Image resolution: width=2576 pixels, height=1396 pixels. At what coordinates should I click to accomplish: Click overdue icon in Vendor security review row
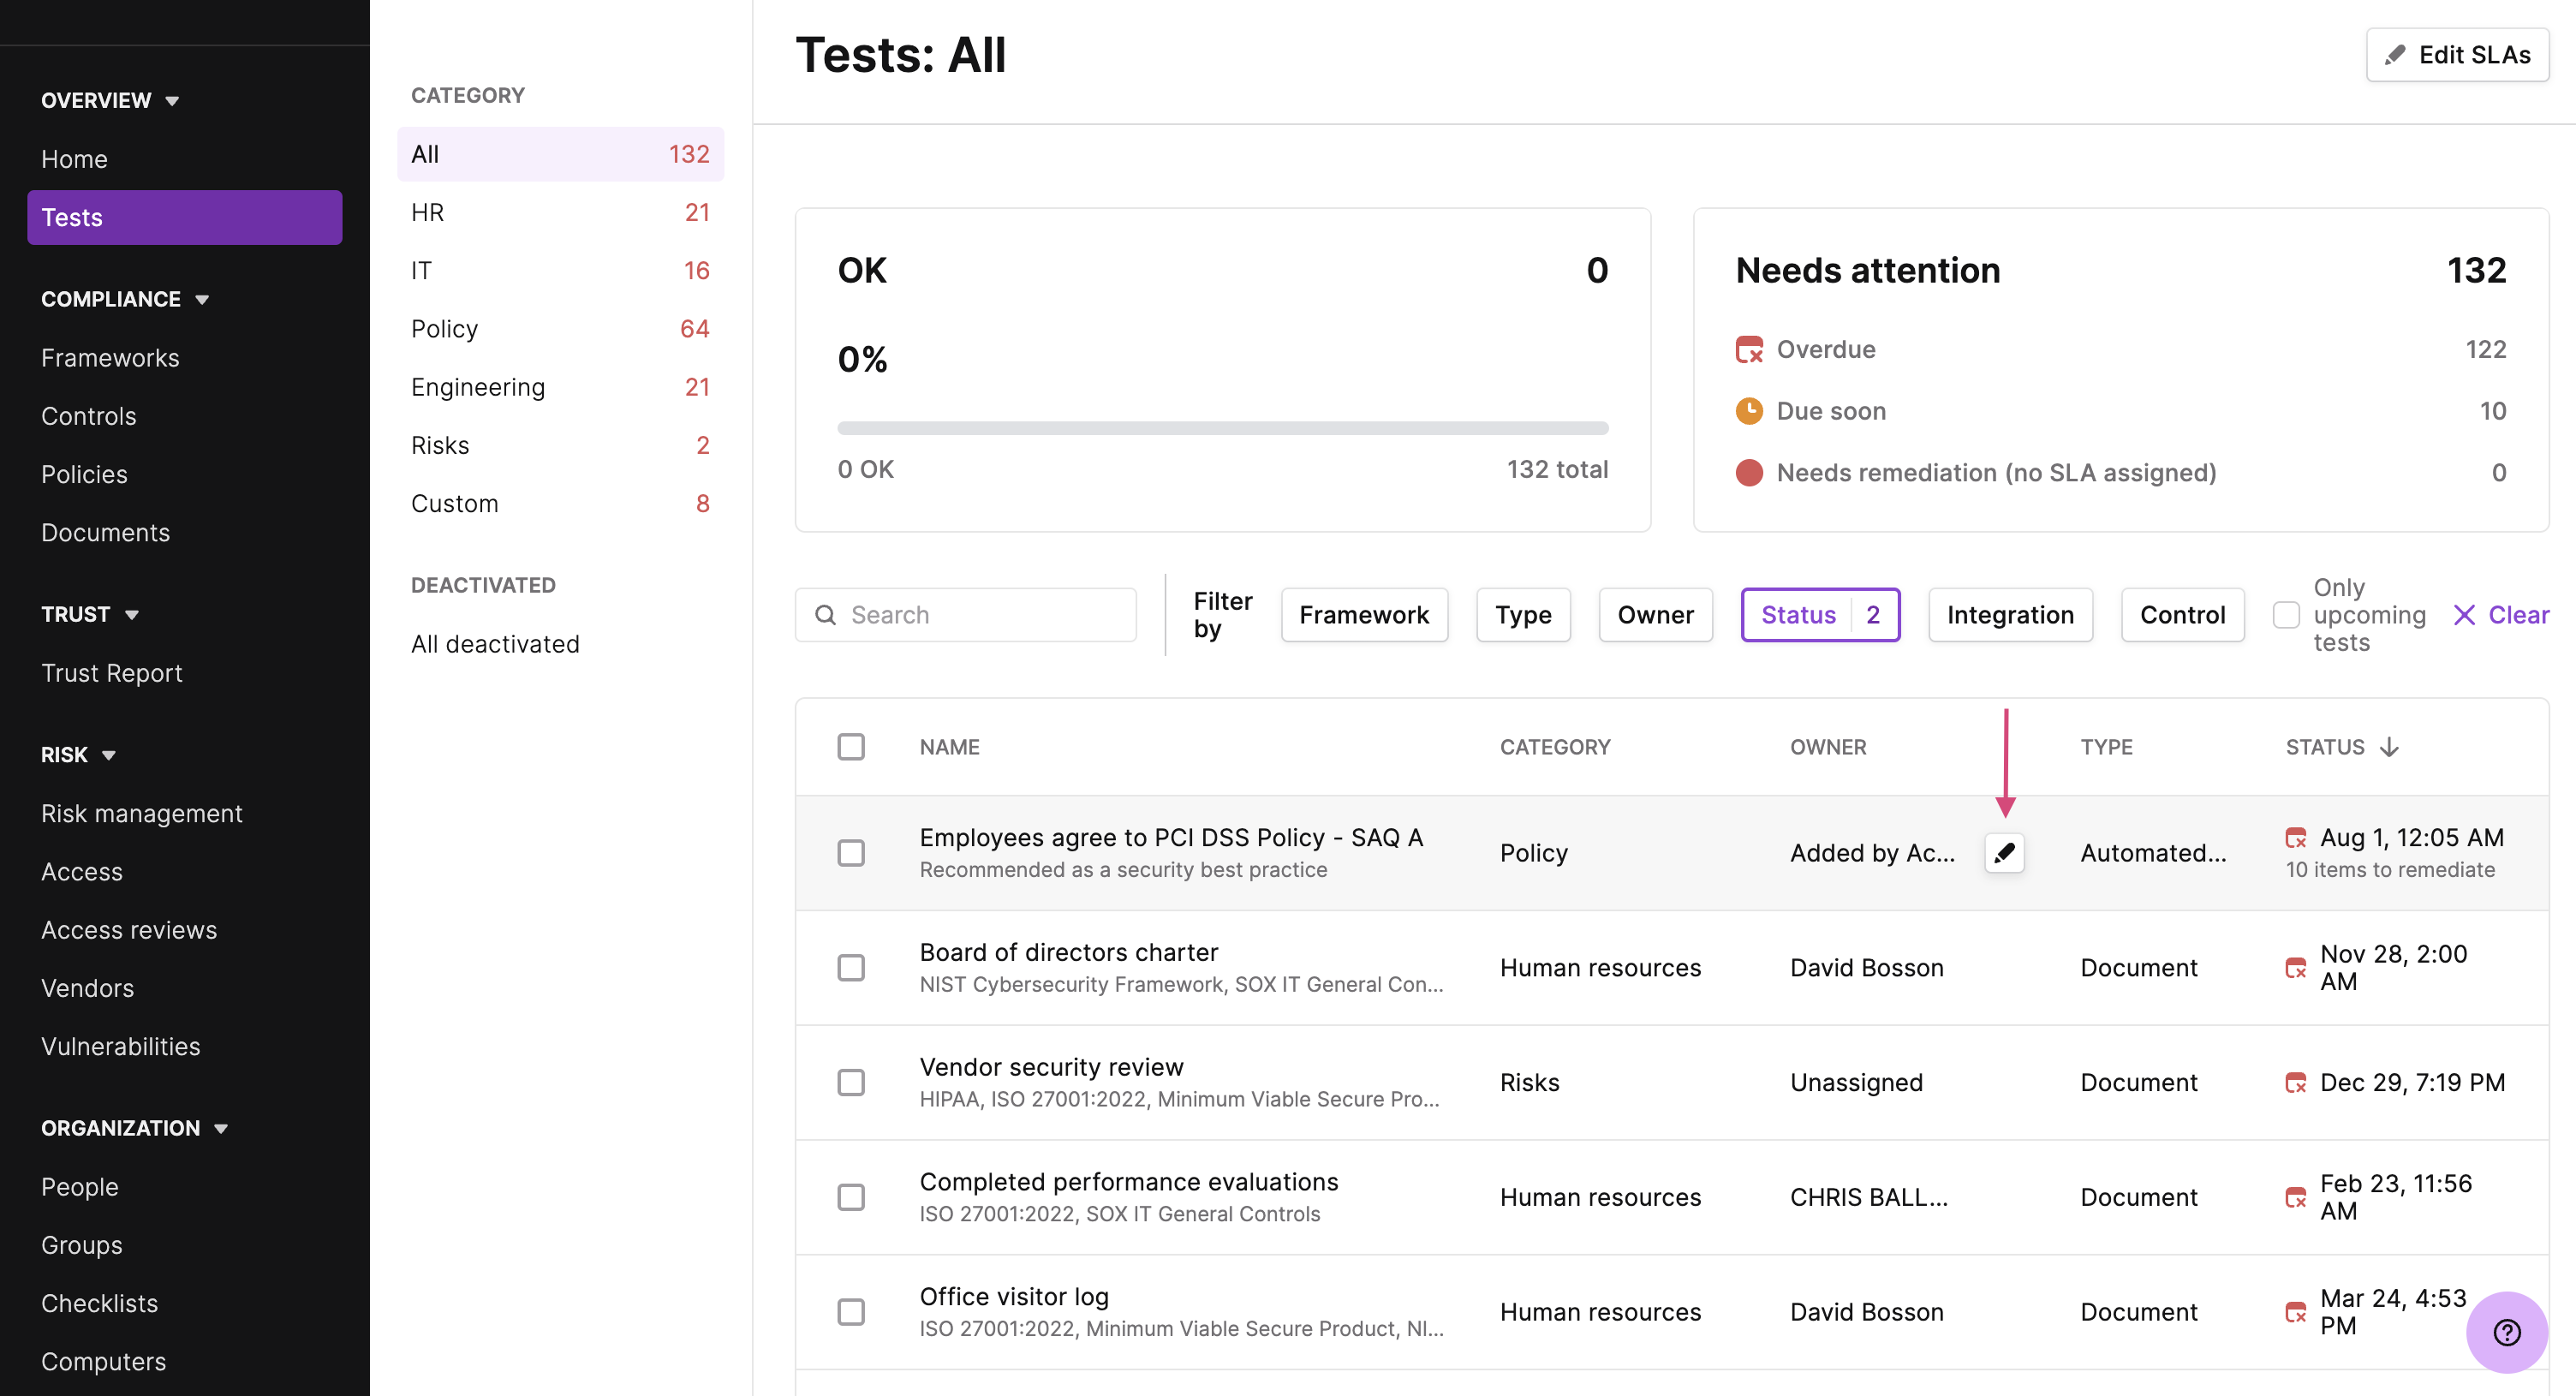click(2296, 1083)
